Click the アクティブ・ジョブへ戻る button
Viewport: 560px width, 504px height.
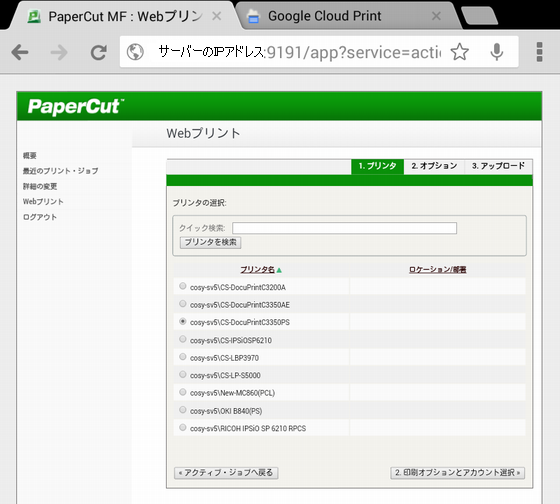(x=226, y=473)
